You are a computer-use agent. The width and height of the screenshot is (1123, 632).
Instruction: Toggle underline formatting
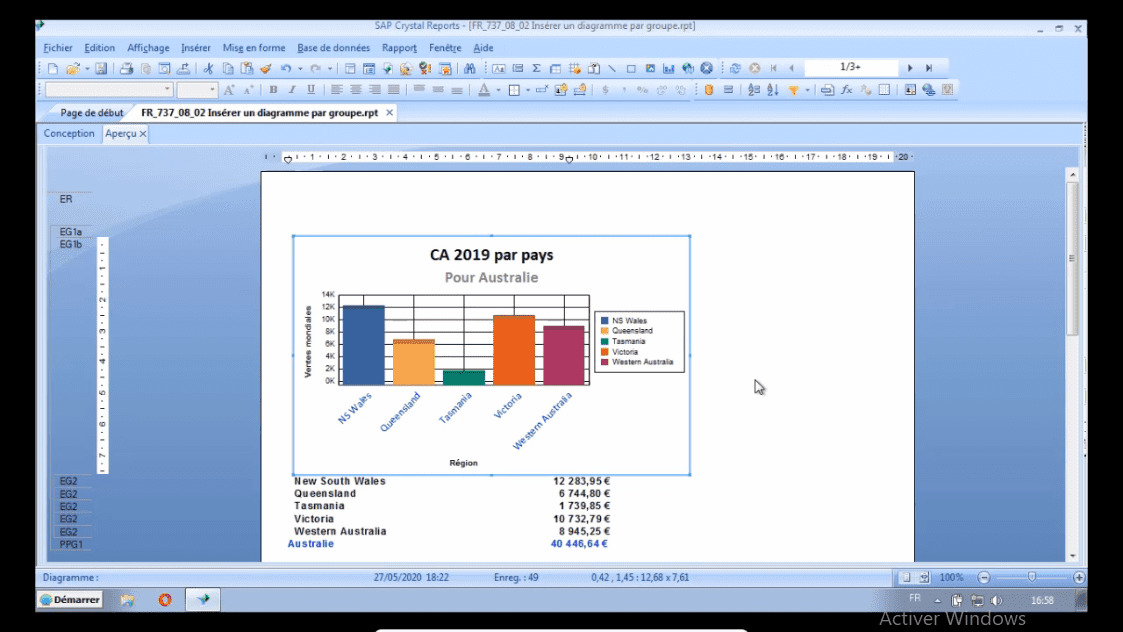coord(310,90)
